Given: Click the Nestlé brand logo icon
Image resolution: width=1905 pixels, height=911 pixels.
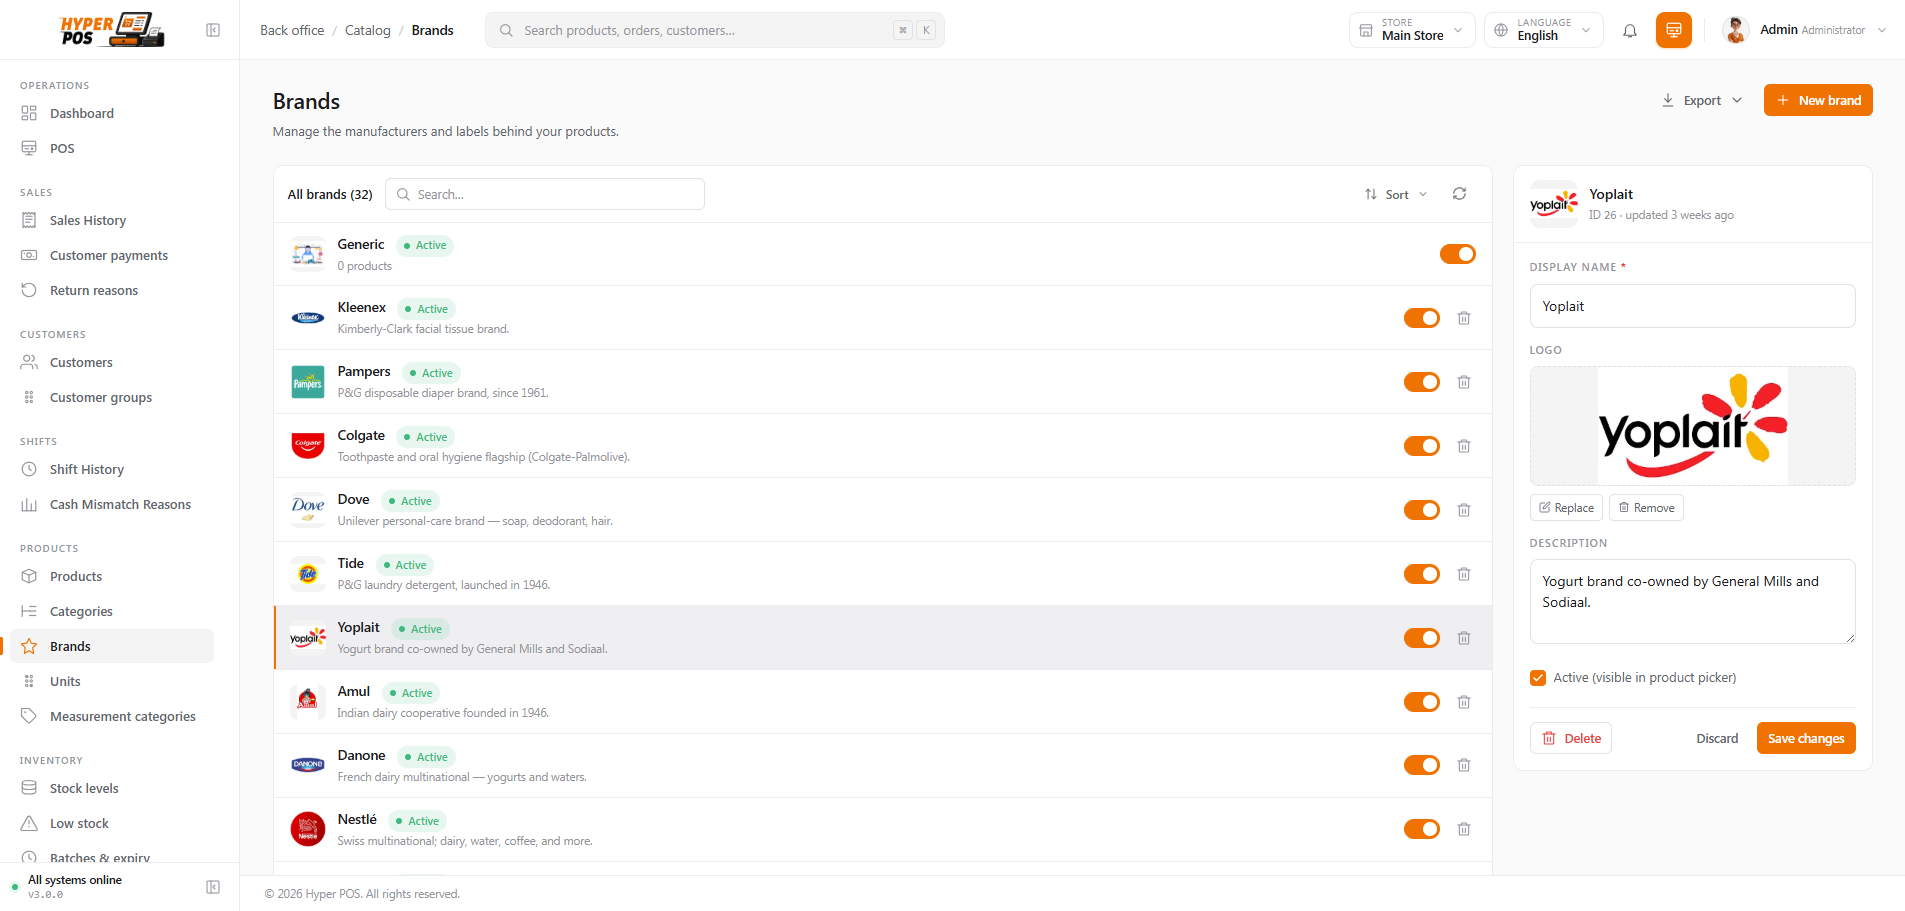Looking at the screenshot, I should [308, 829].
